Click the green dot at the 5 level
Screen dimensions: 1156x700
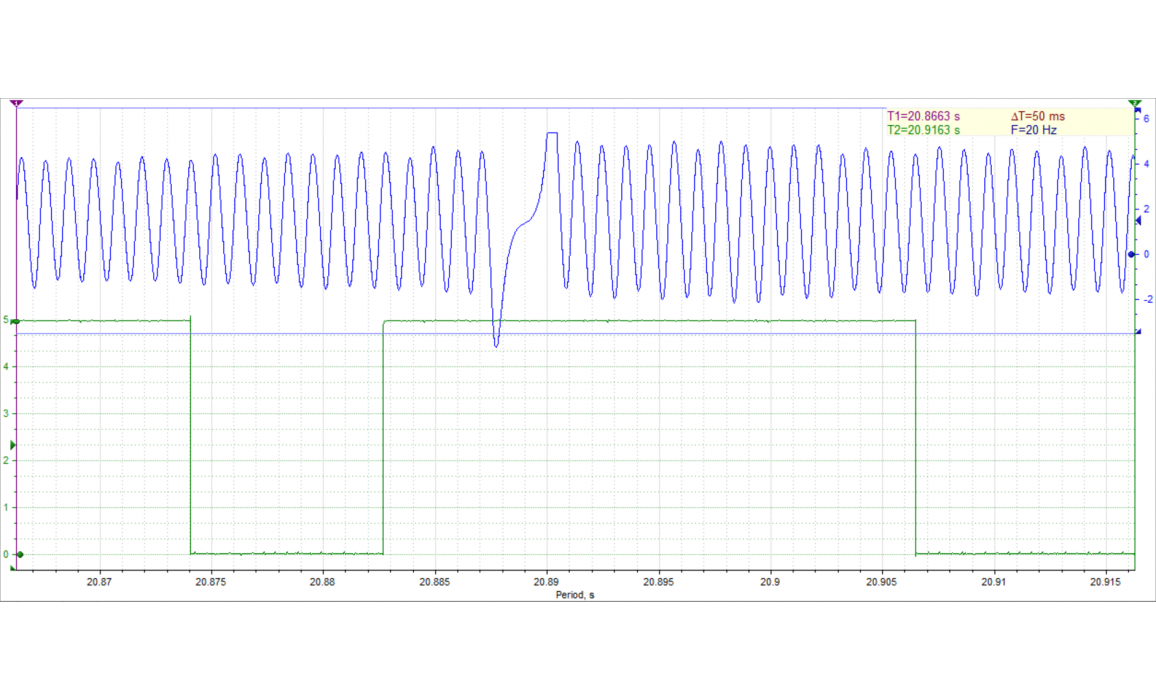(18, 321)
